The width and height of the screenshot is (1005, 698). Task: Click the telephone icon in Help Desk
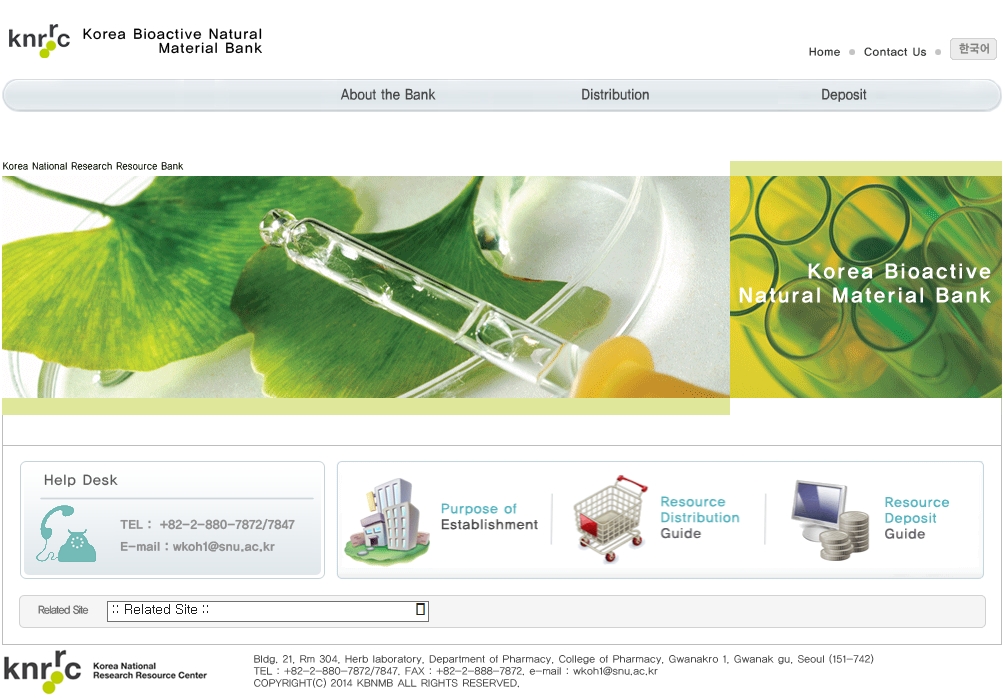(66, 534)
